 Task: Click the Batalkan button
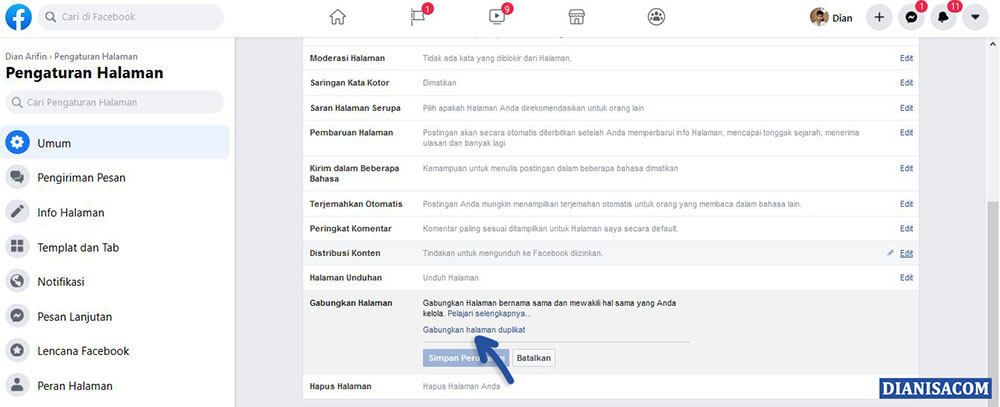(x=534, y=358)
